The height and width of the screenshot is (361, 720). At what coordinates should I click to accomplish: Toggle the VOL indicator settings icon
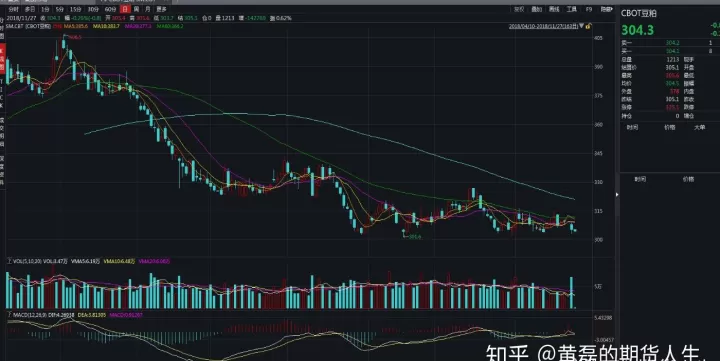pos(9,261)
